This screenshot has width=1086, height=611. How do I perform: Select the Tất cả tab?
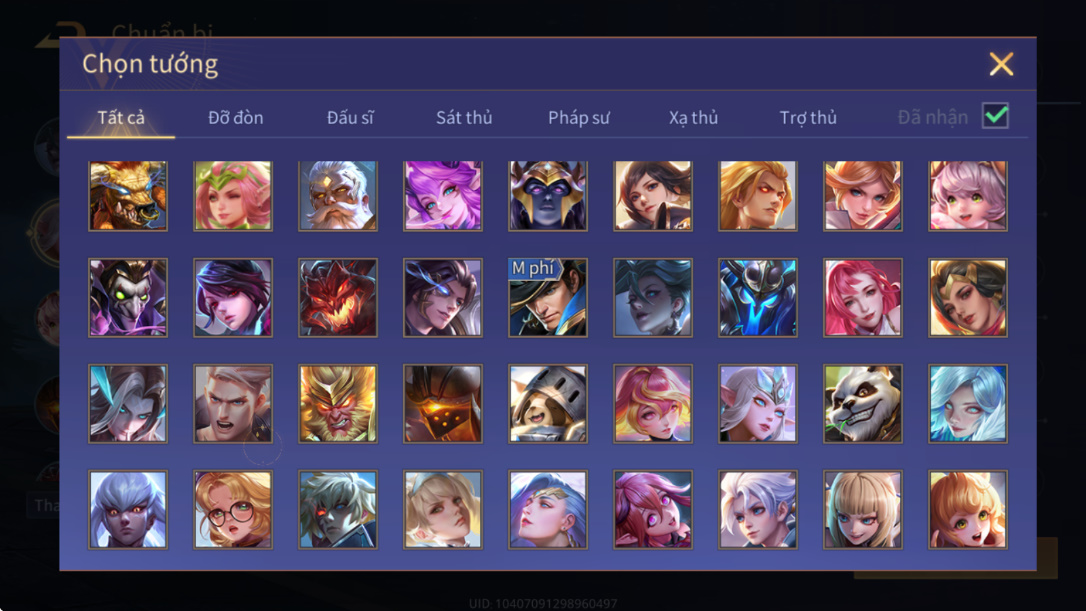(x=121, y=118)
